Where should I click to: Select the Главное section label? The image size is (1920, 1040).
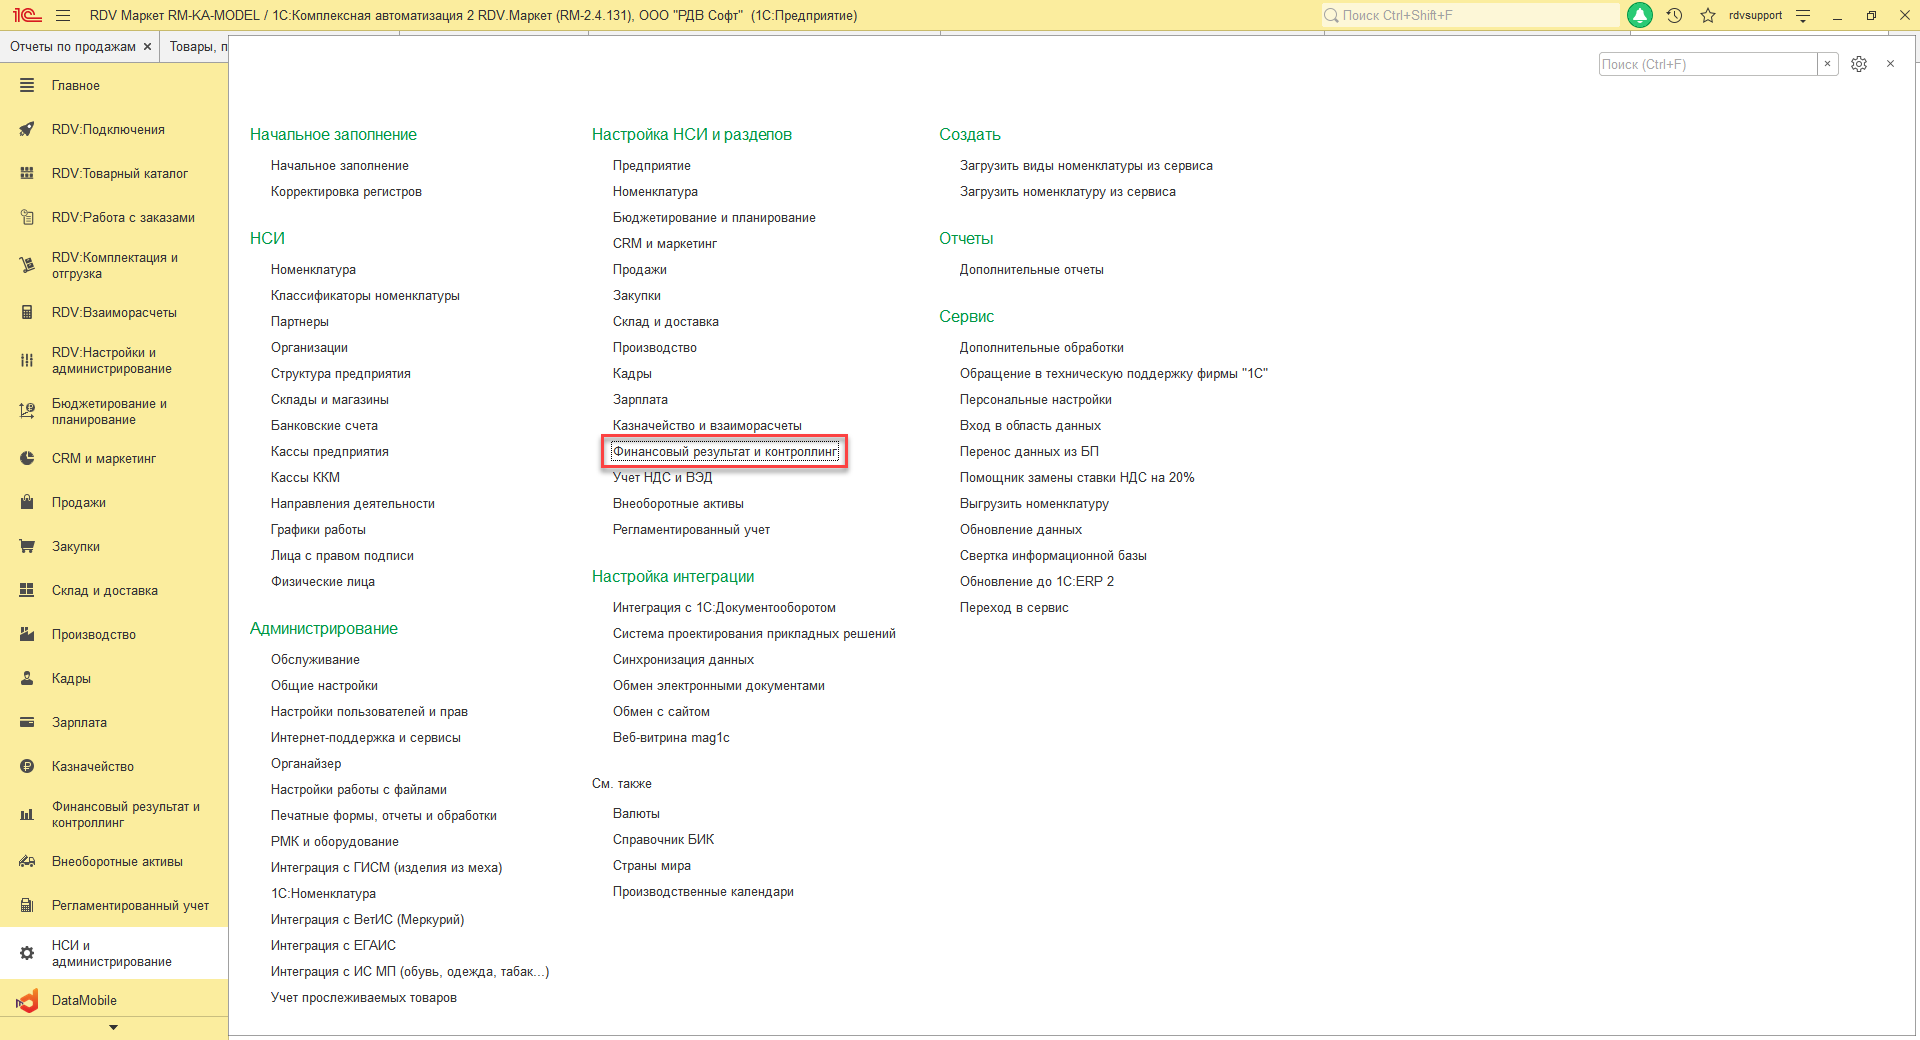pyautogui.click(x=76, y=86)
